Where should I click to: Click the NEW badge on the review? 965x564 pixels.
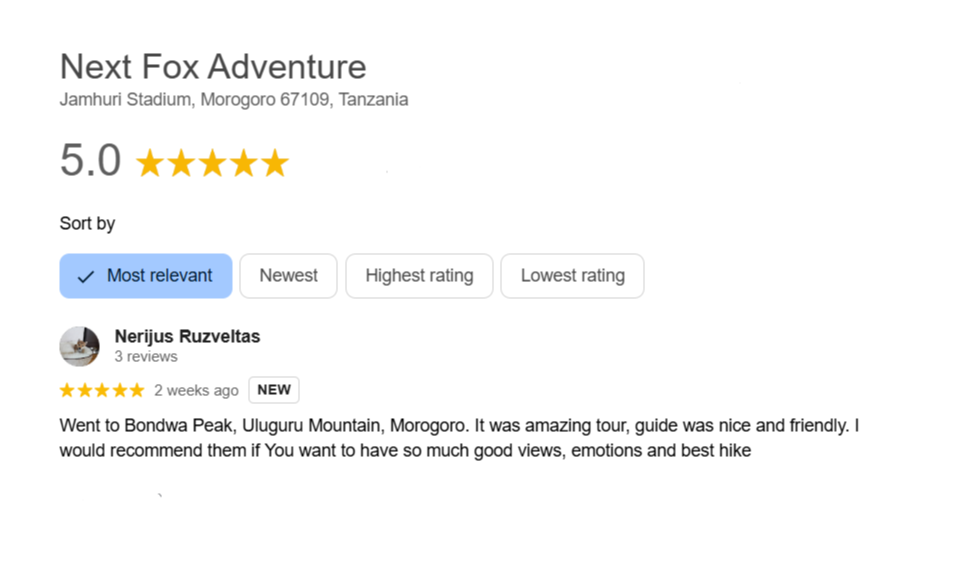[x=274, y=390]
